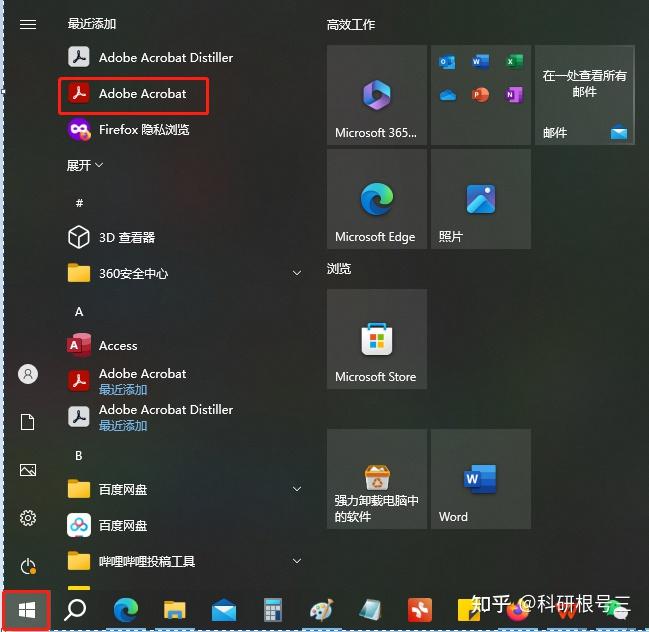
Task: Open the Word tile
Action: click(x=481, y=479)
